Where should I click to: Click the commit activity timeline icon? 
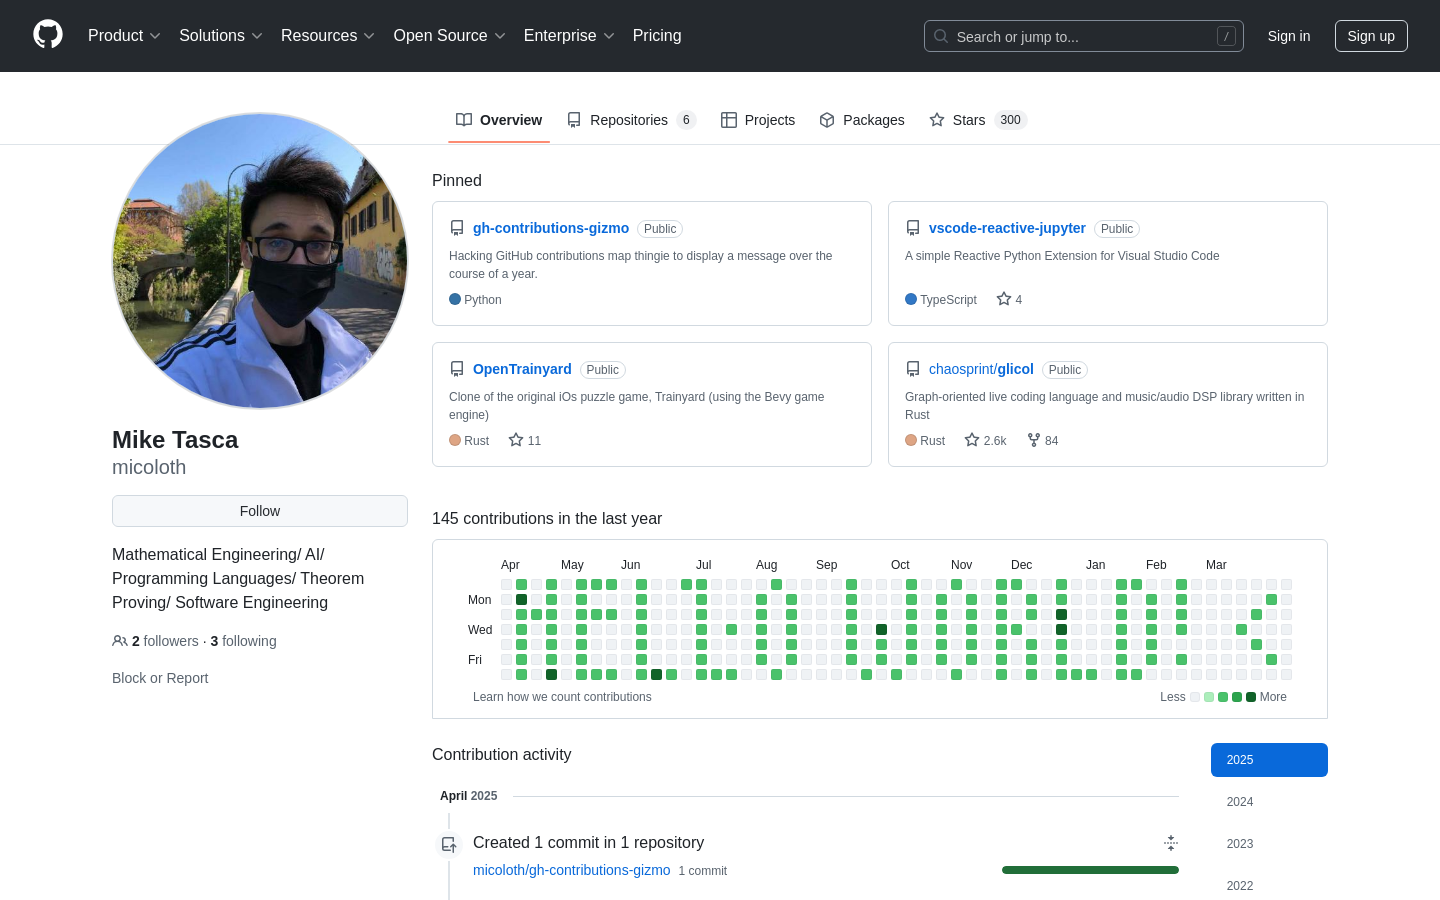[x=449, y=844]
